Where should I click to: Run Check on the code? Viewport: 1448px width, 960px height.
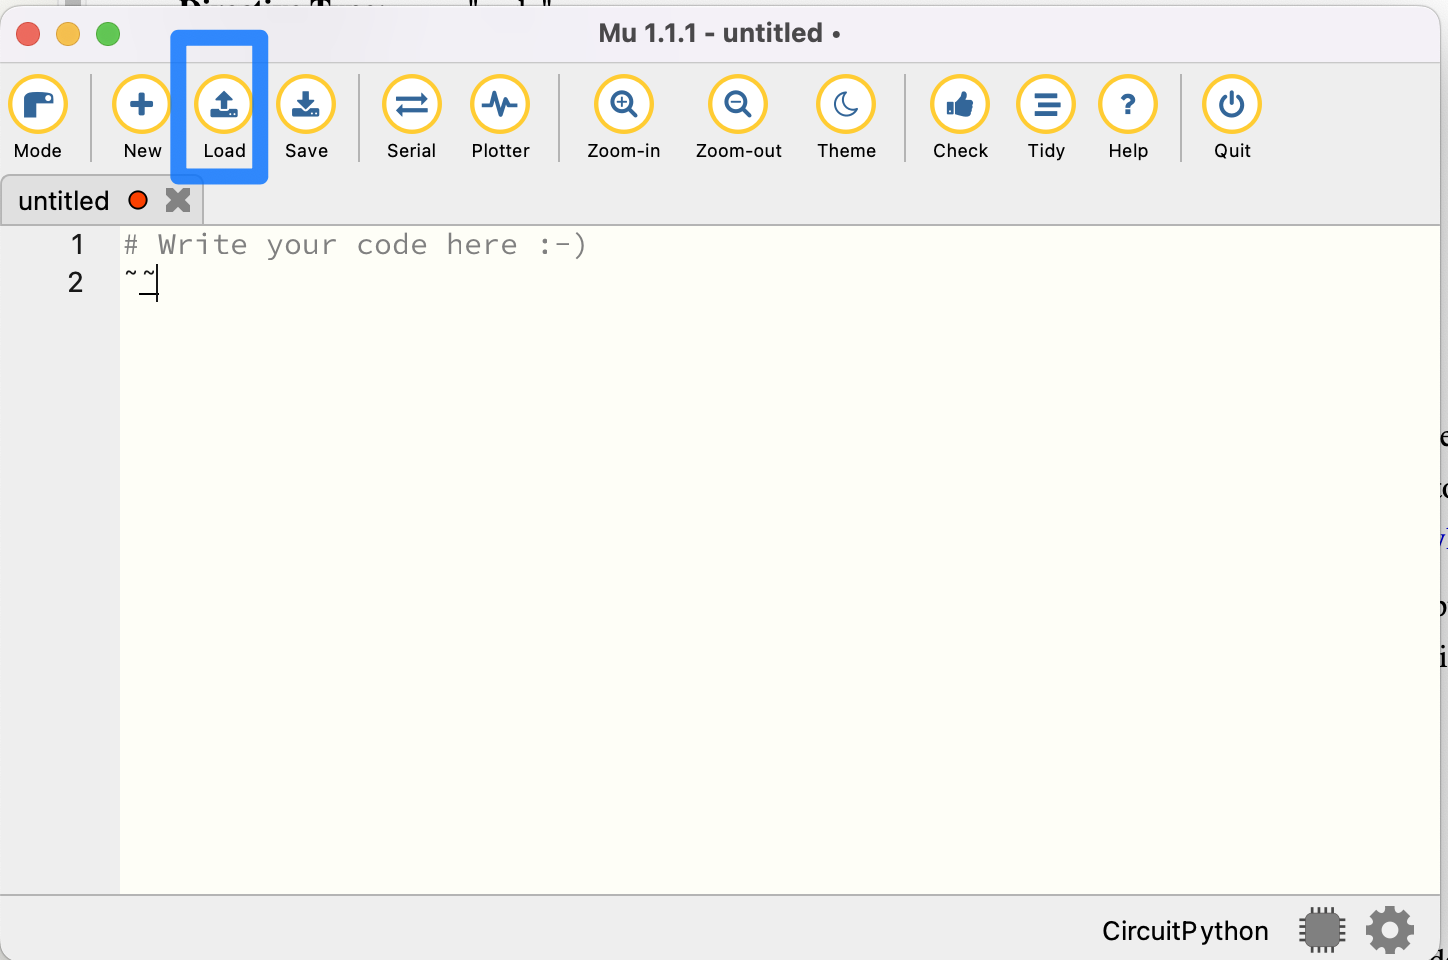click(x=960, y=106)
